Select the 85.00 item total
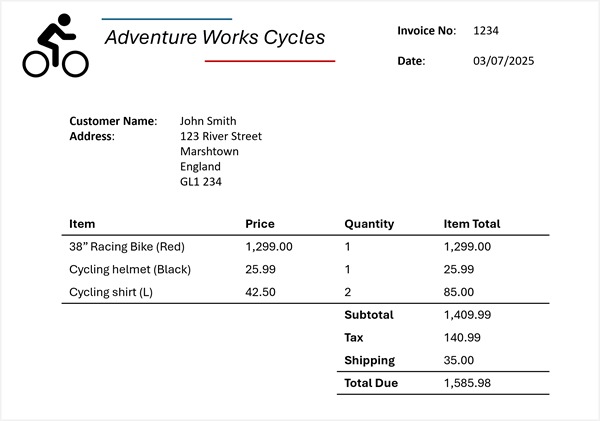Viewport: 600px width, 421px height. [x=459, y=292]
